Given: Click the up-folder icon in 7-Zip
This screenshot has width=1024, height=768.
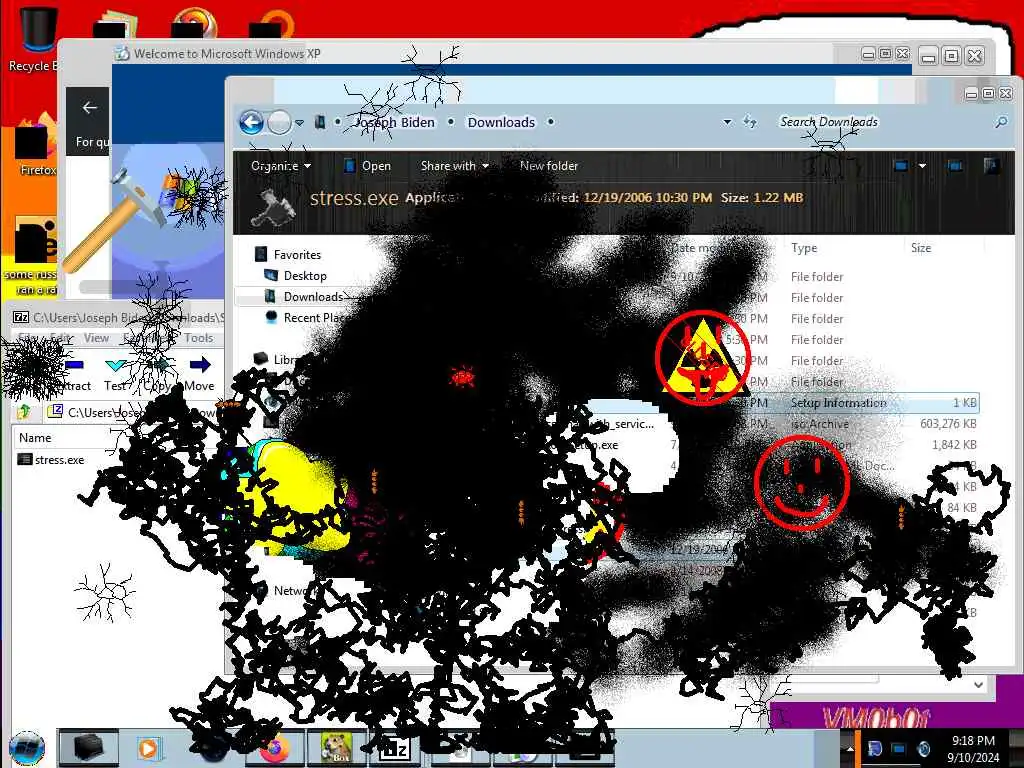Looking at the screenshot, I should coord(24,411).
